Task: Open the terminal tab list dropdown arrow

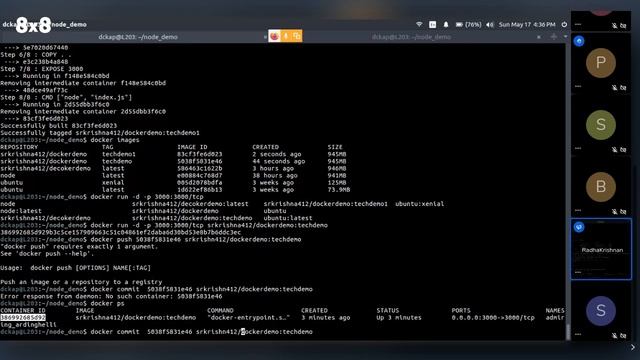Action: click(565, 37)
